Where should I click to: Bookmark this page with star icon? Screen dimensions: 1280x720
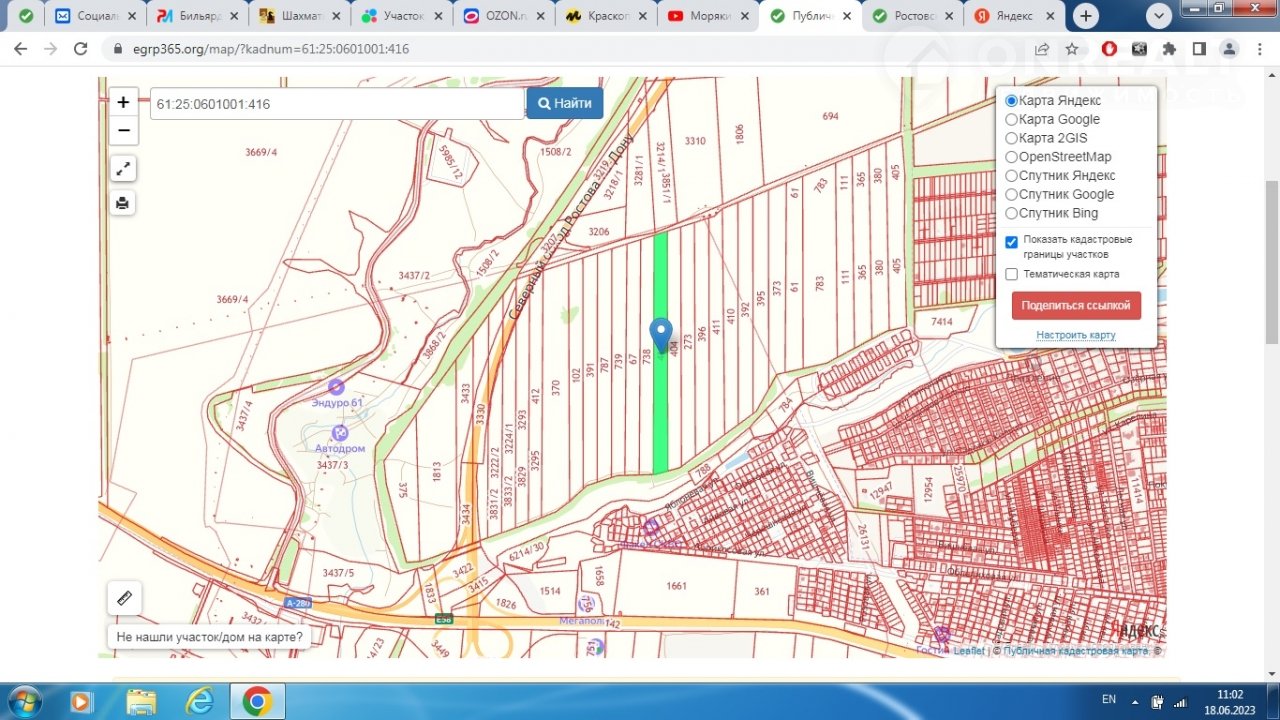click(x=1072, y=48)
